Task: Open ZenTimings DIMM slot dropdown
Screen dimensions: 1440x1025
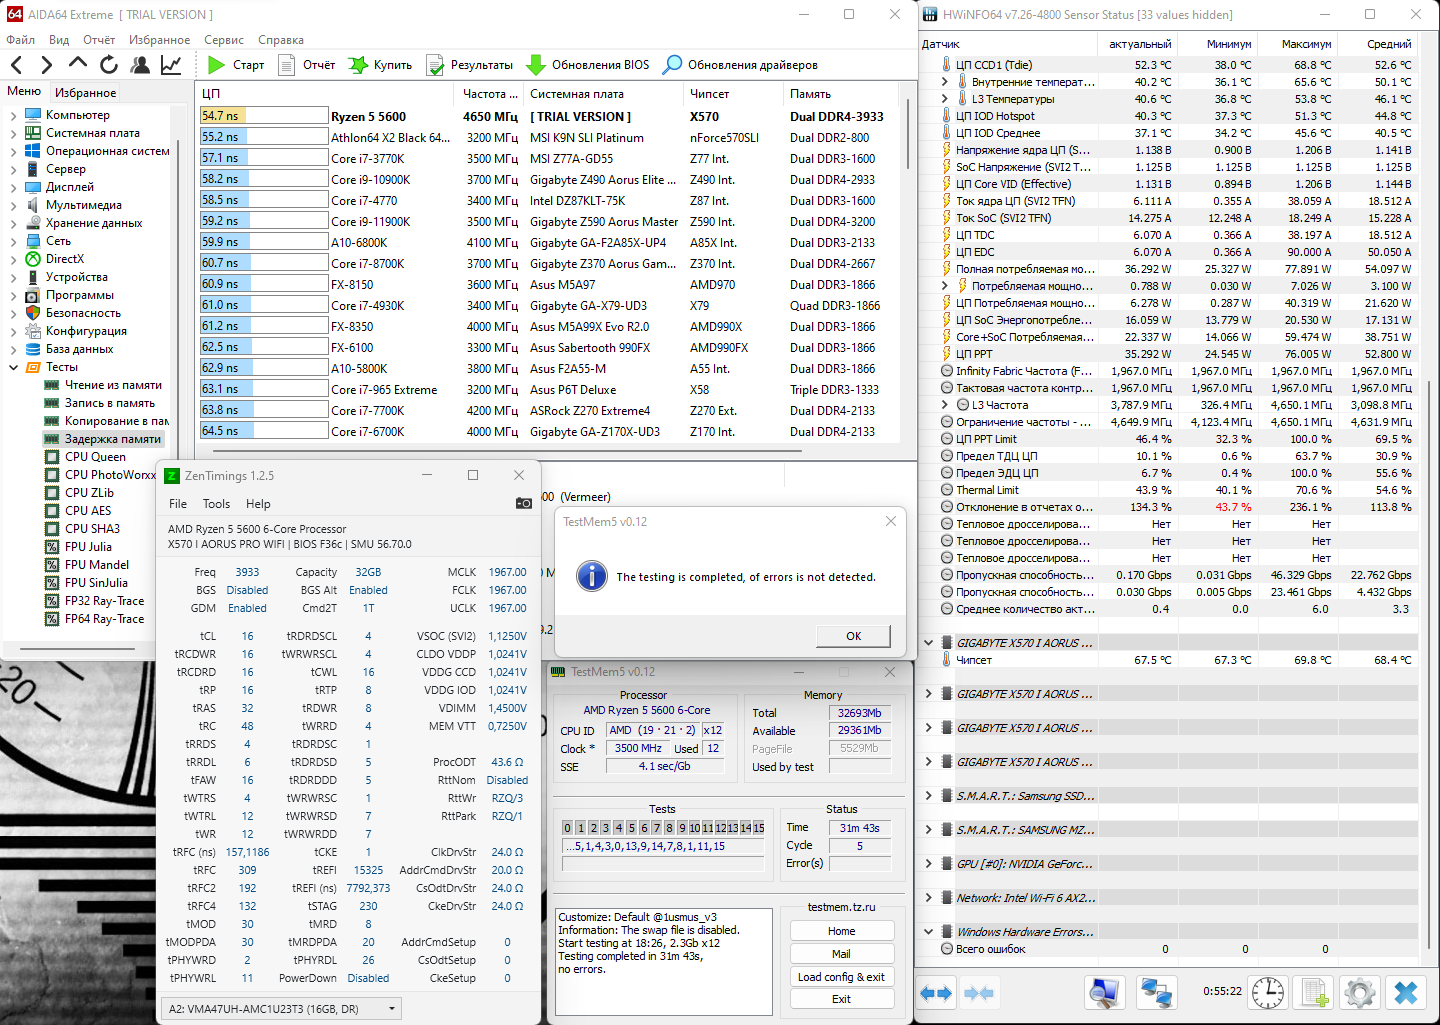Action: click(x=281, y=1009)
